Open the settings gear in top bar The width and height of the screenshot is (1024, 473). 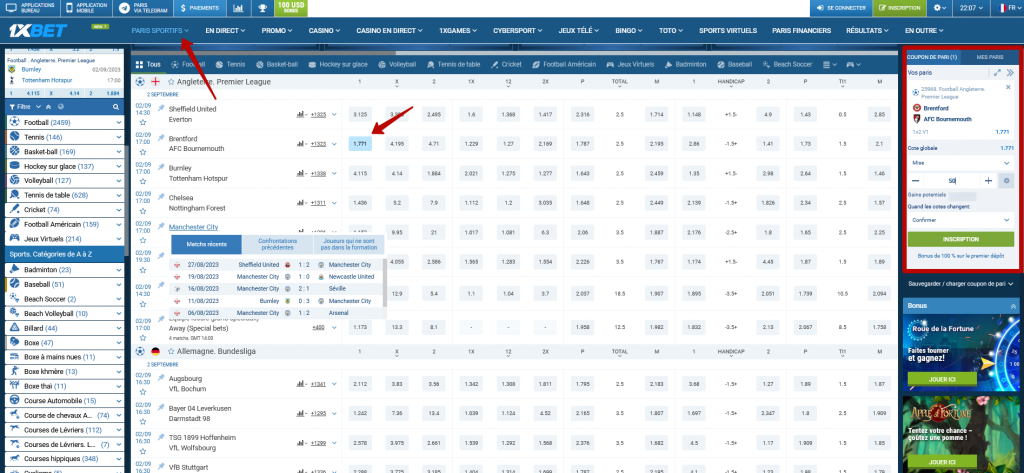[x=940, y=8]
